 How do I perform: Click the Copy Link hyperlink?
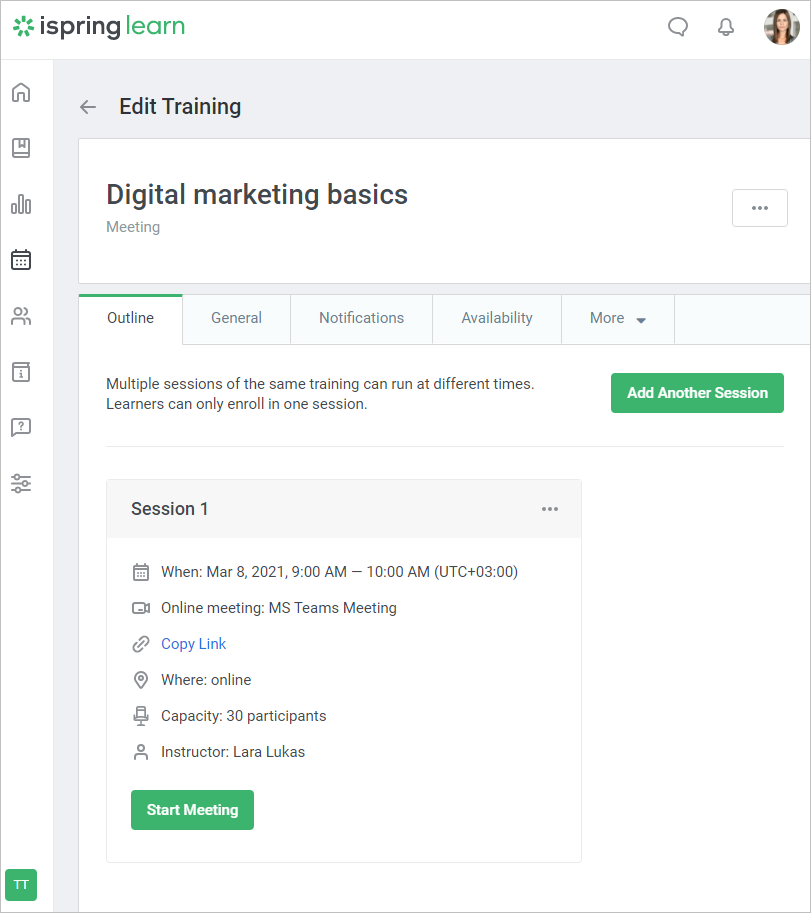[193, 644]
